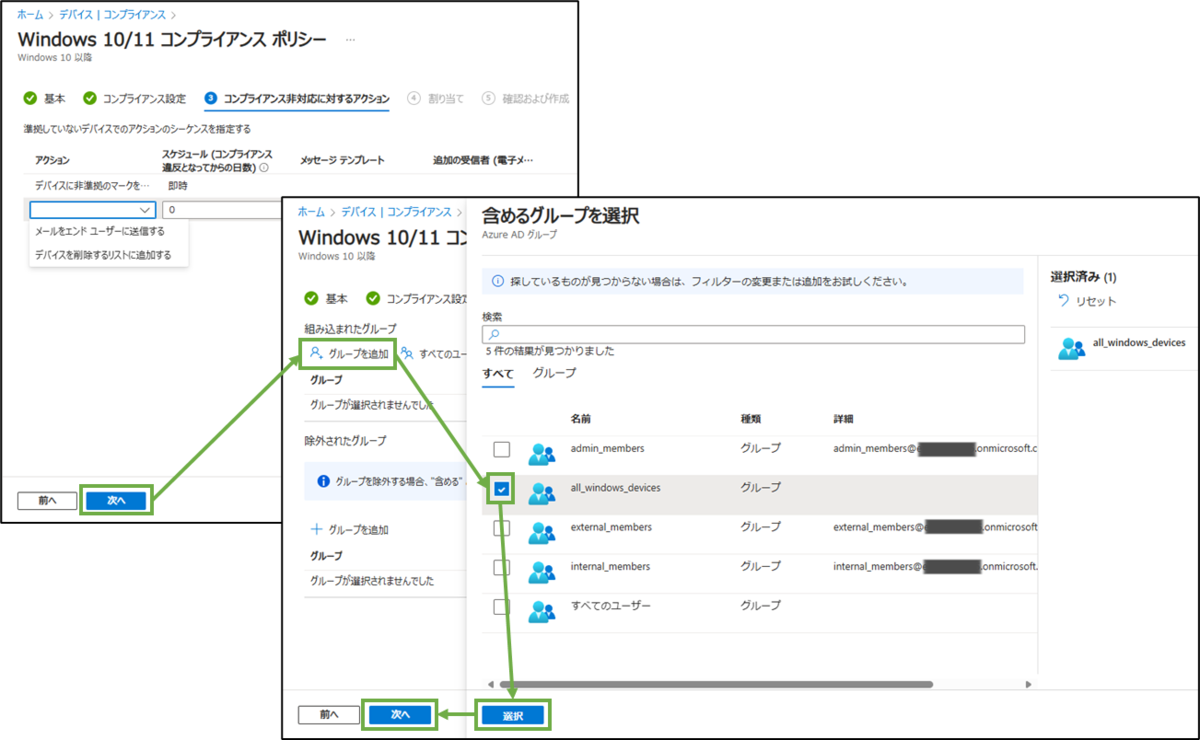
Task: Click admin_members name text
Action: point(607,449)
